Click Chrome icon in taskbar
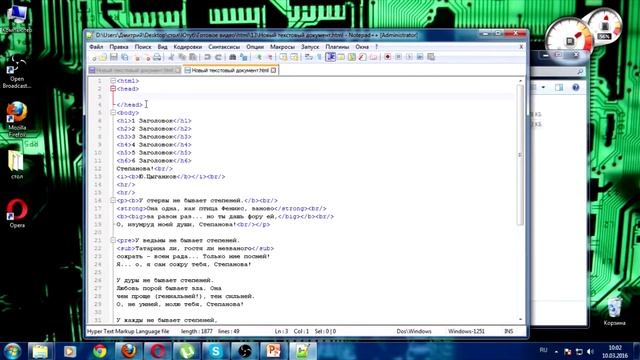The width and height of the screenshot is (640, 360). 99,351
